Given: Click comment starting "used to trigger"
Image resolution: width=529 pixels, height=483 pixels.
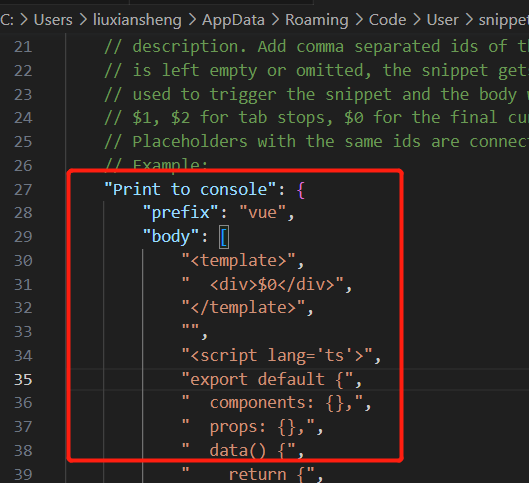Looking at the screenshot, I should click(x=316, y=94).
